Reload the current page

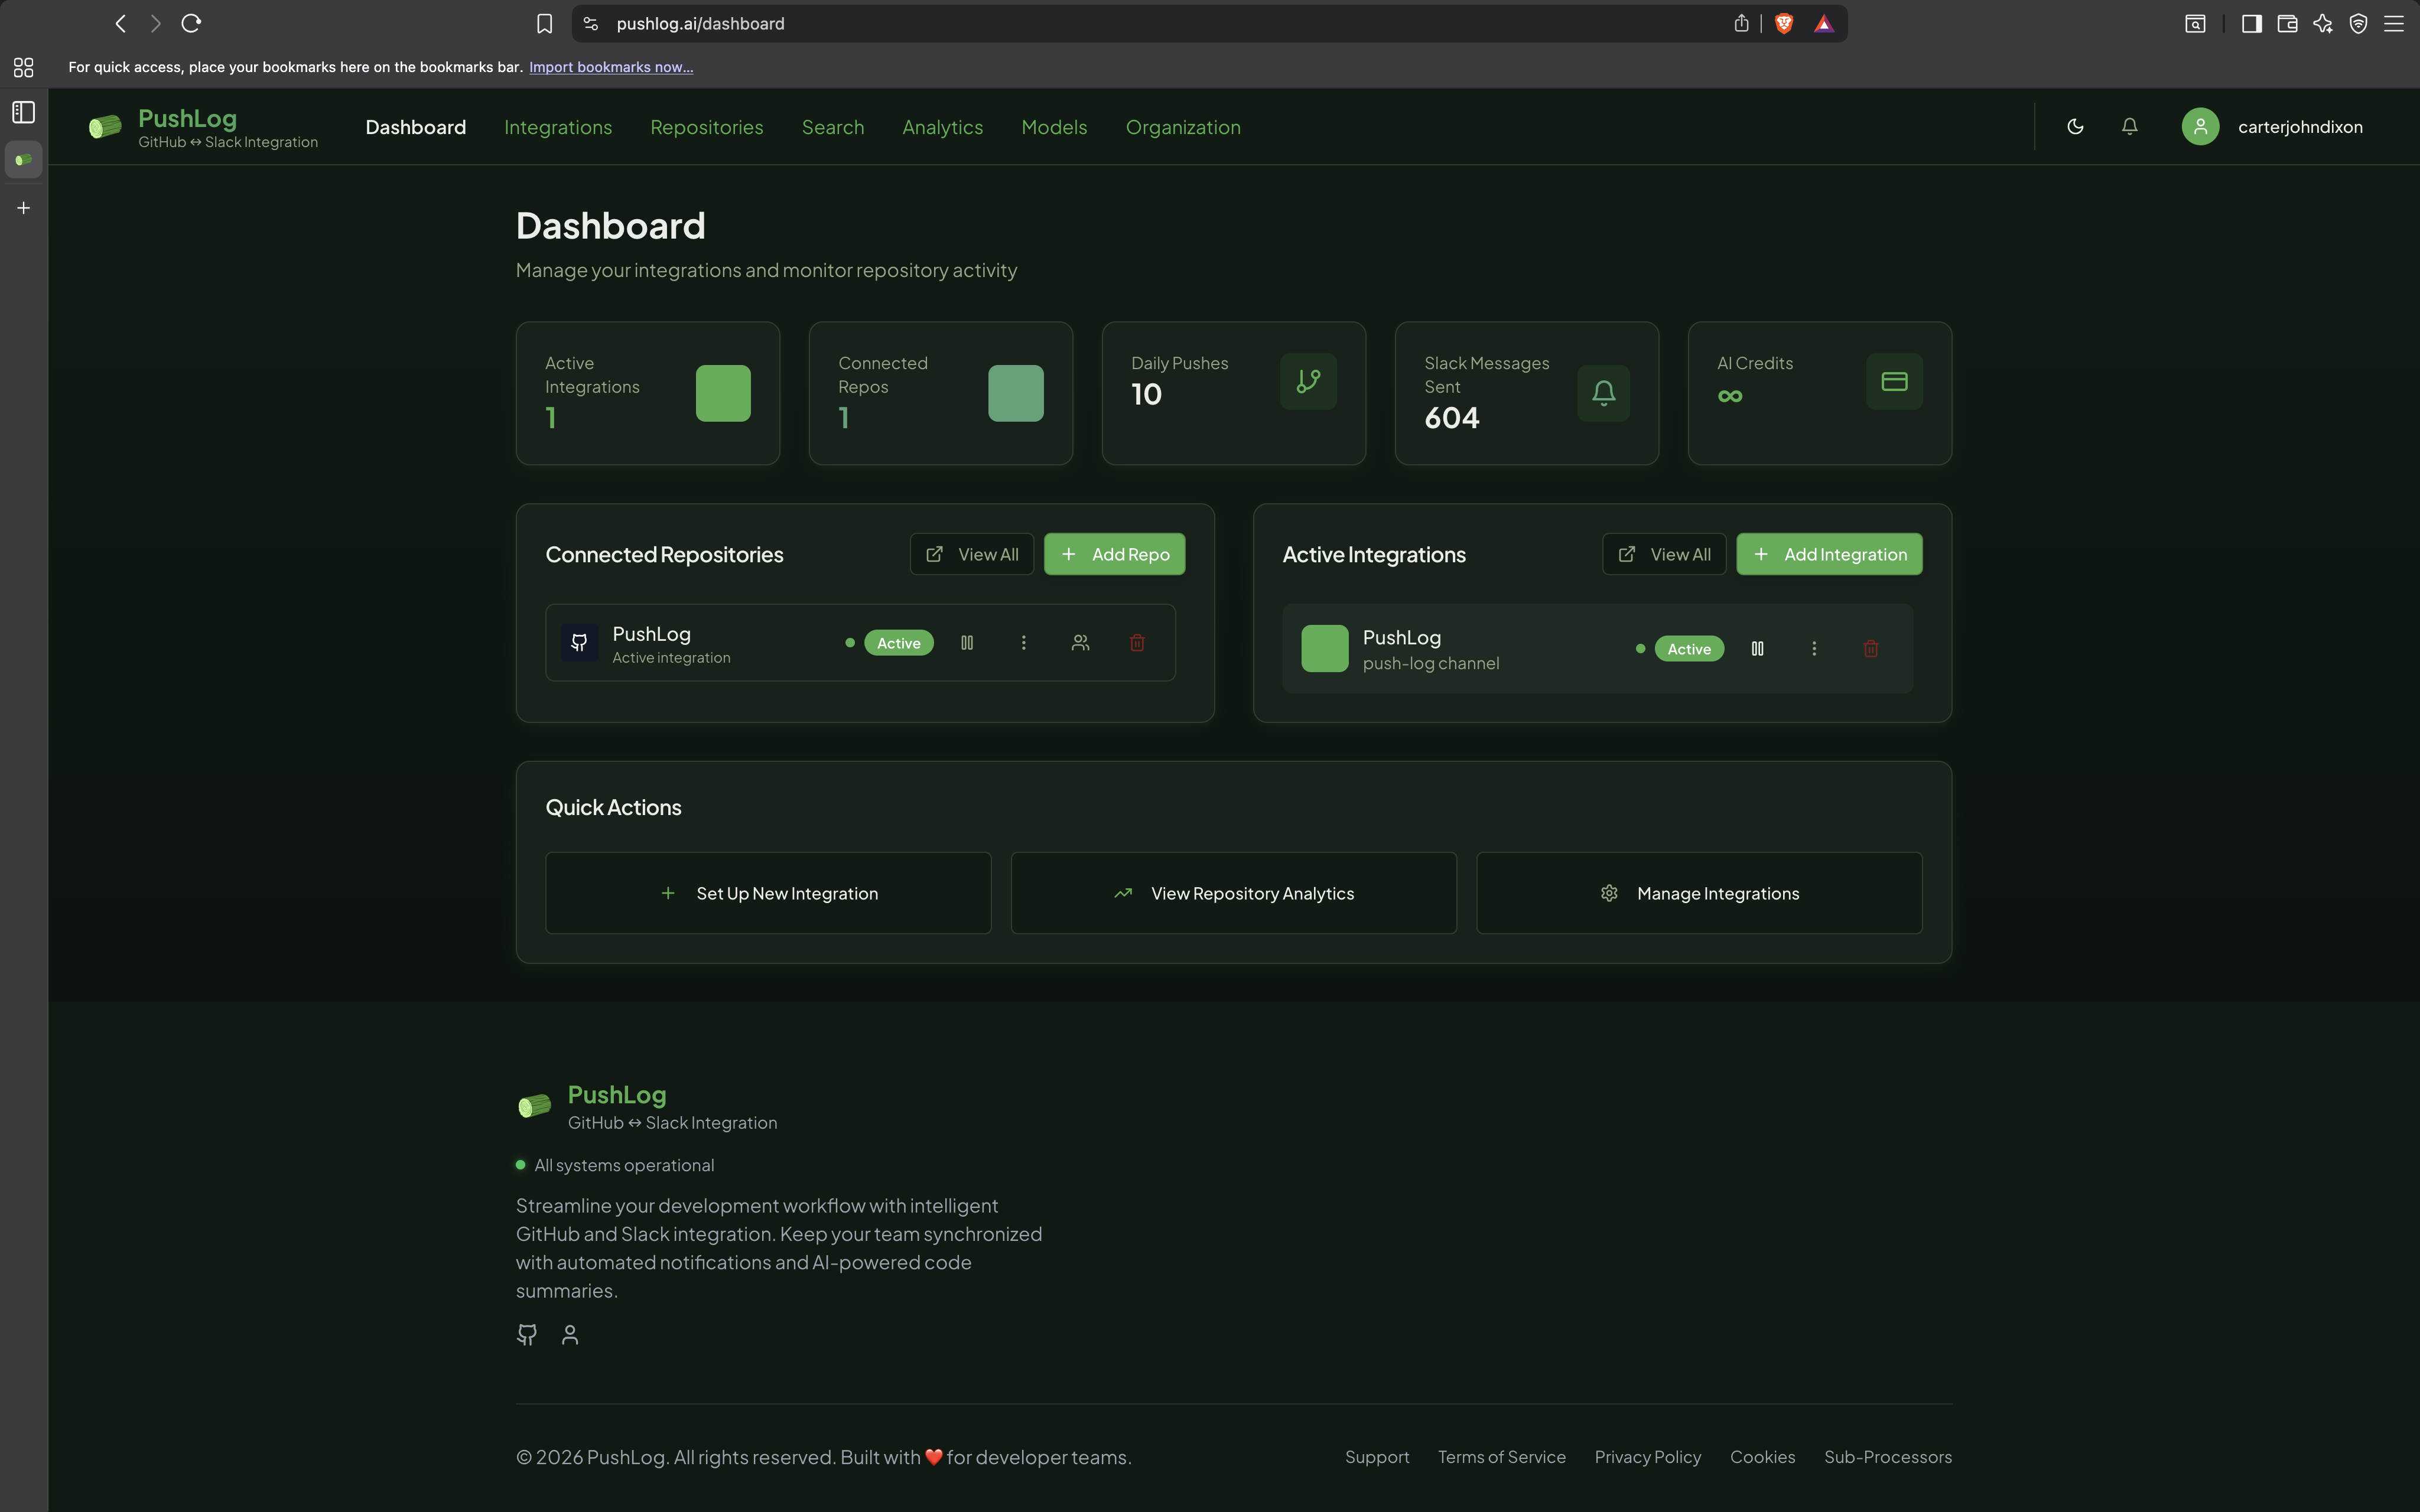pyautogui.click(x=191, y=23)
